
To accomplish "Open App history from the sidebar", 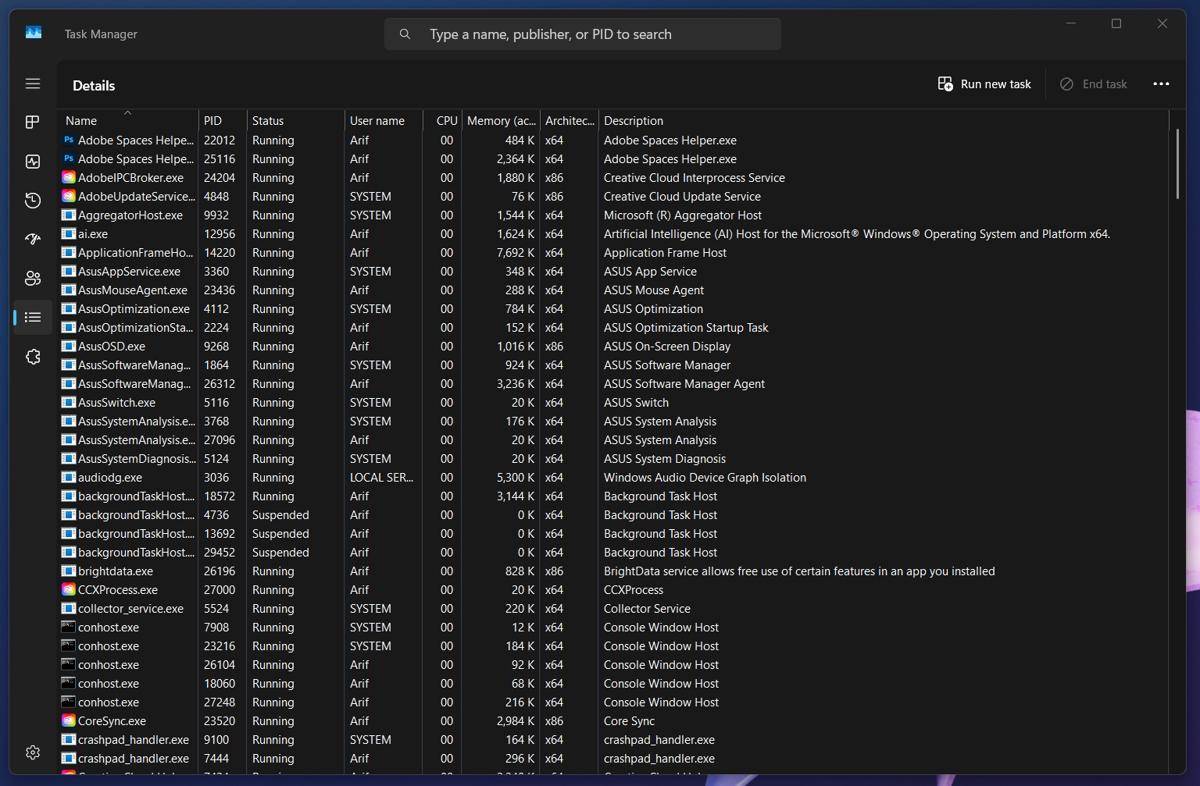I will pyautogui.click(x=33, y=200).
